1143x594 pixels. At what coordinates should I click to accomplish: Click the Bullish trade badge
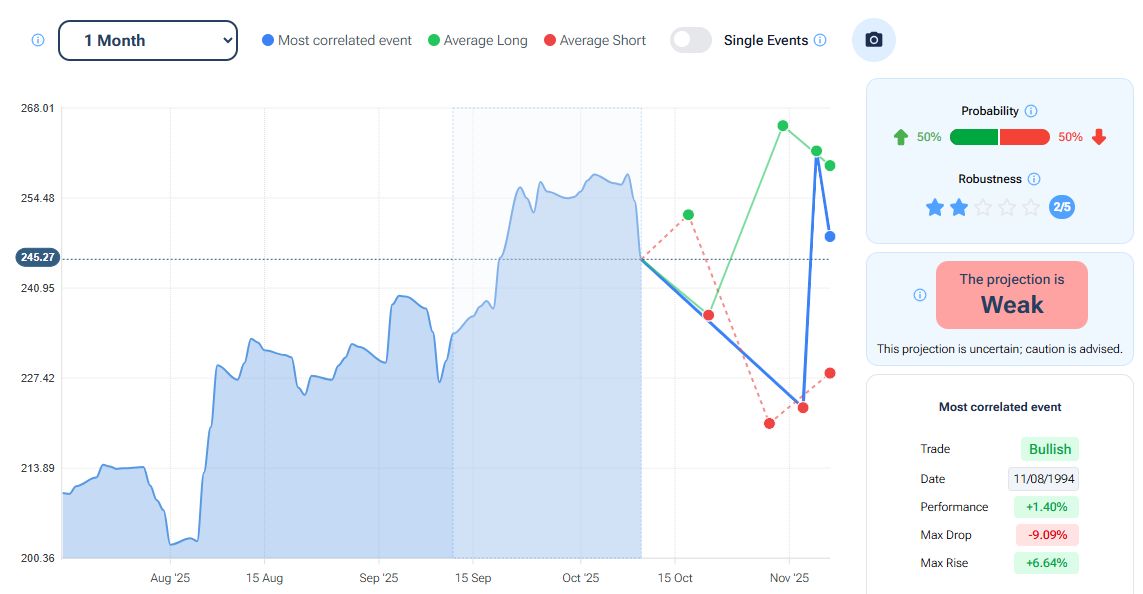tap(1050, 449)
